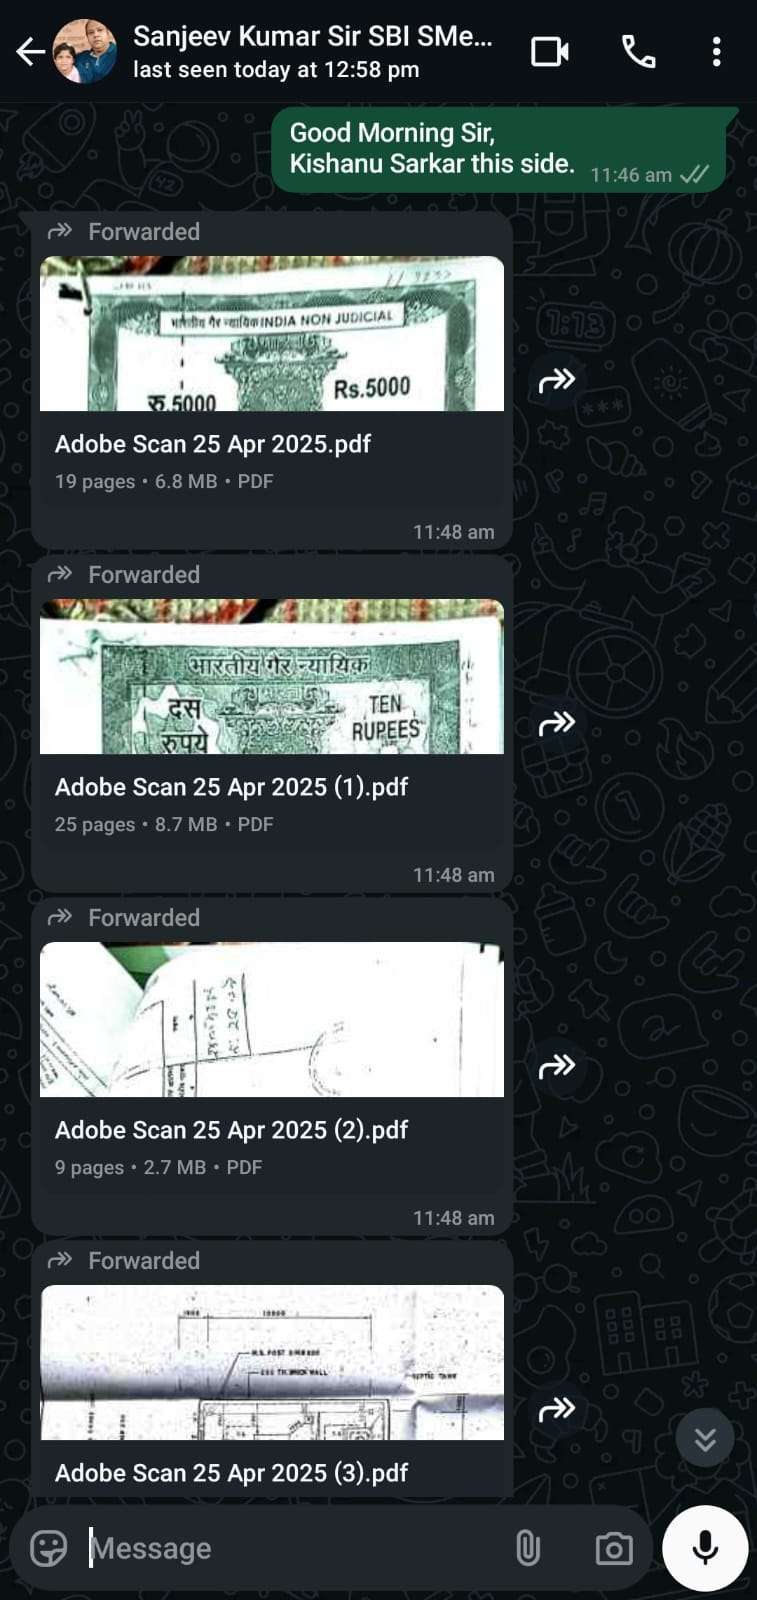Forward the Adobe Scan 25 Apr 2025 (3).pdf file

(556, 1409)
